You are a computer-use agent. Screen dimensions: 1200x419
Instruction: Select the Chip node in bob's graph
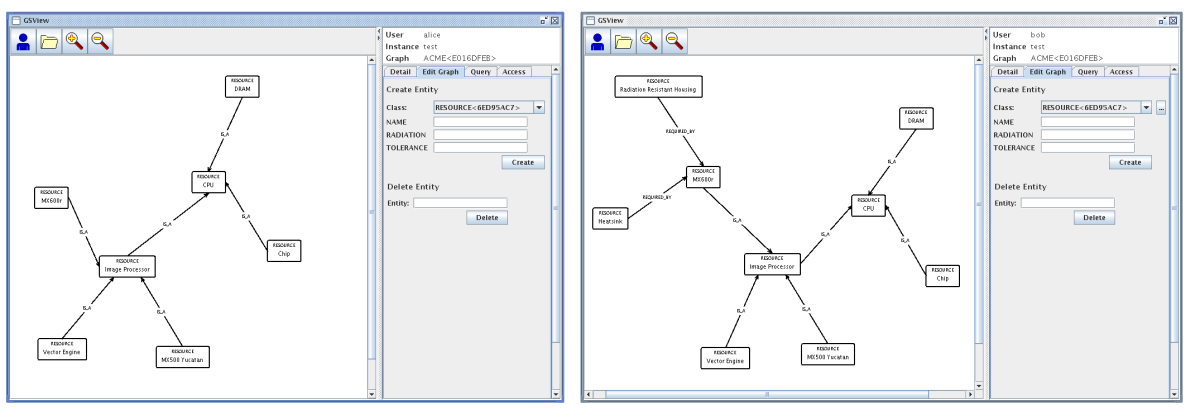(x=943, y=276)
